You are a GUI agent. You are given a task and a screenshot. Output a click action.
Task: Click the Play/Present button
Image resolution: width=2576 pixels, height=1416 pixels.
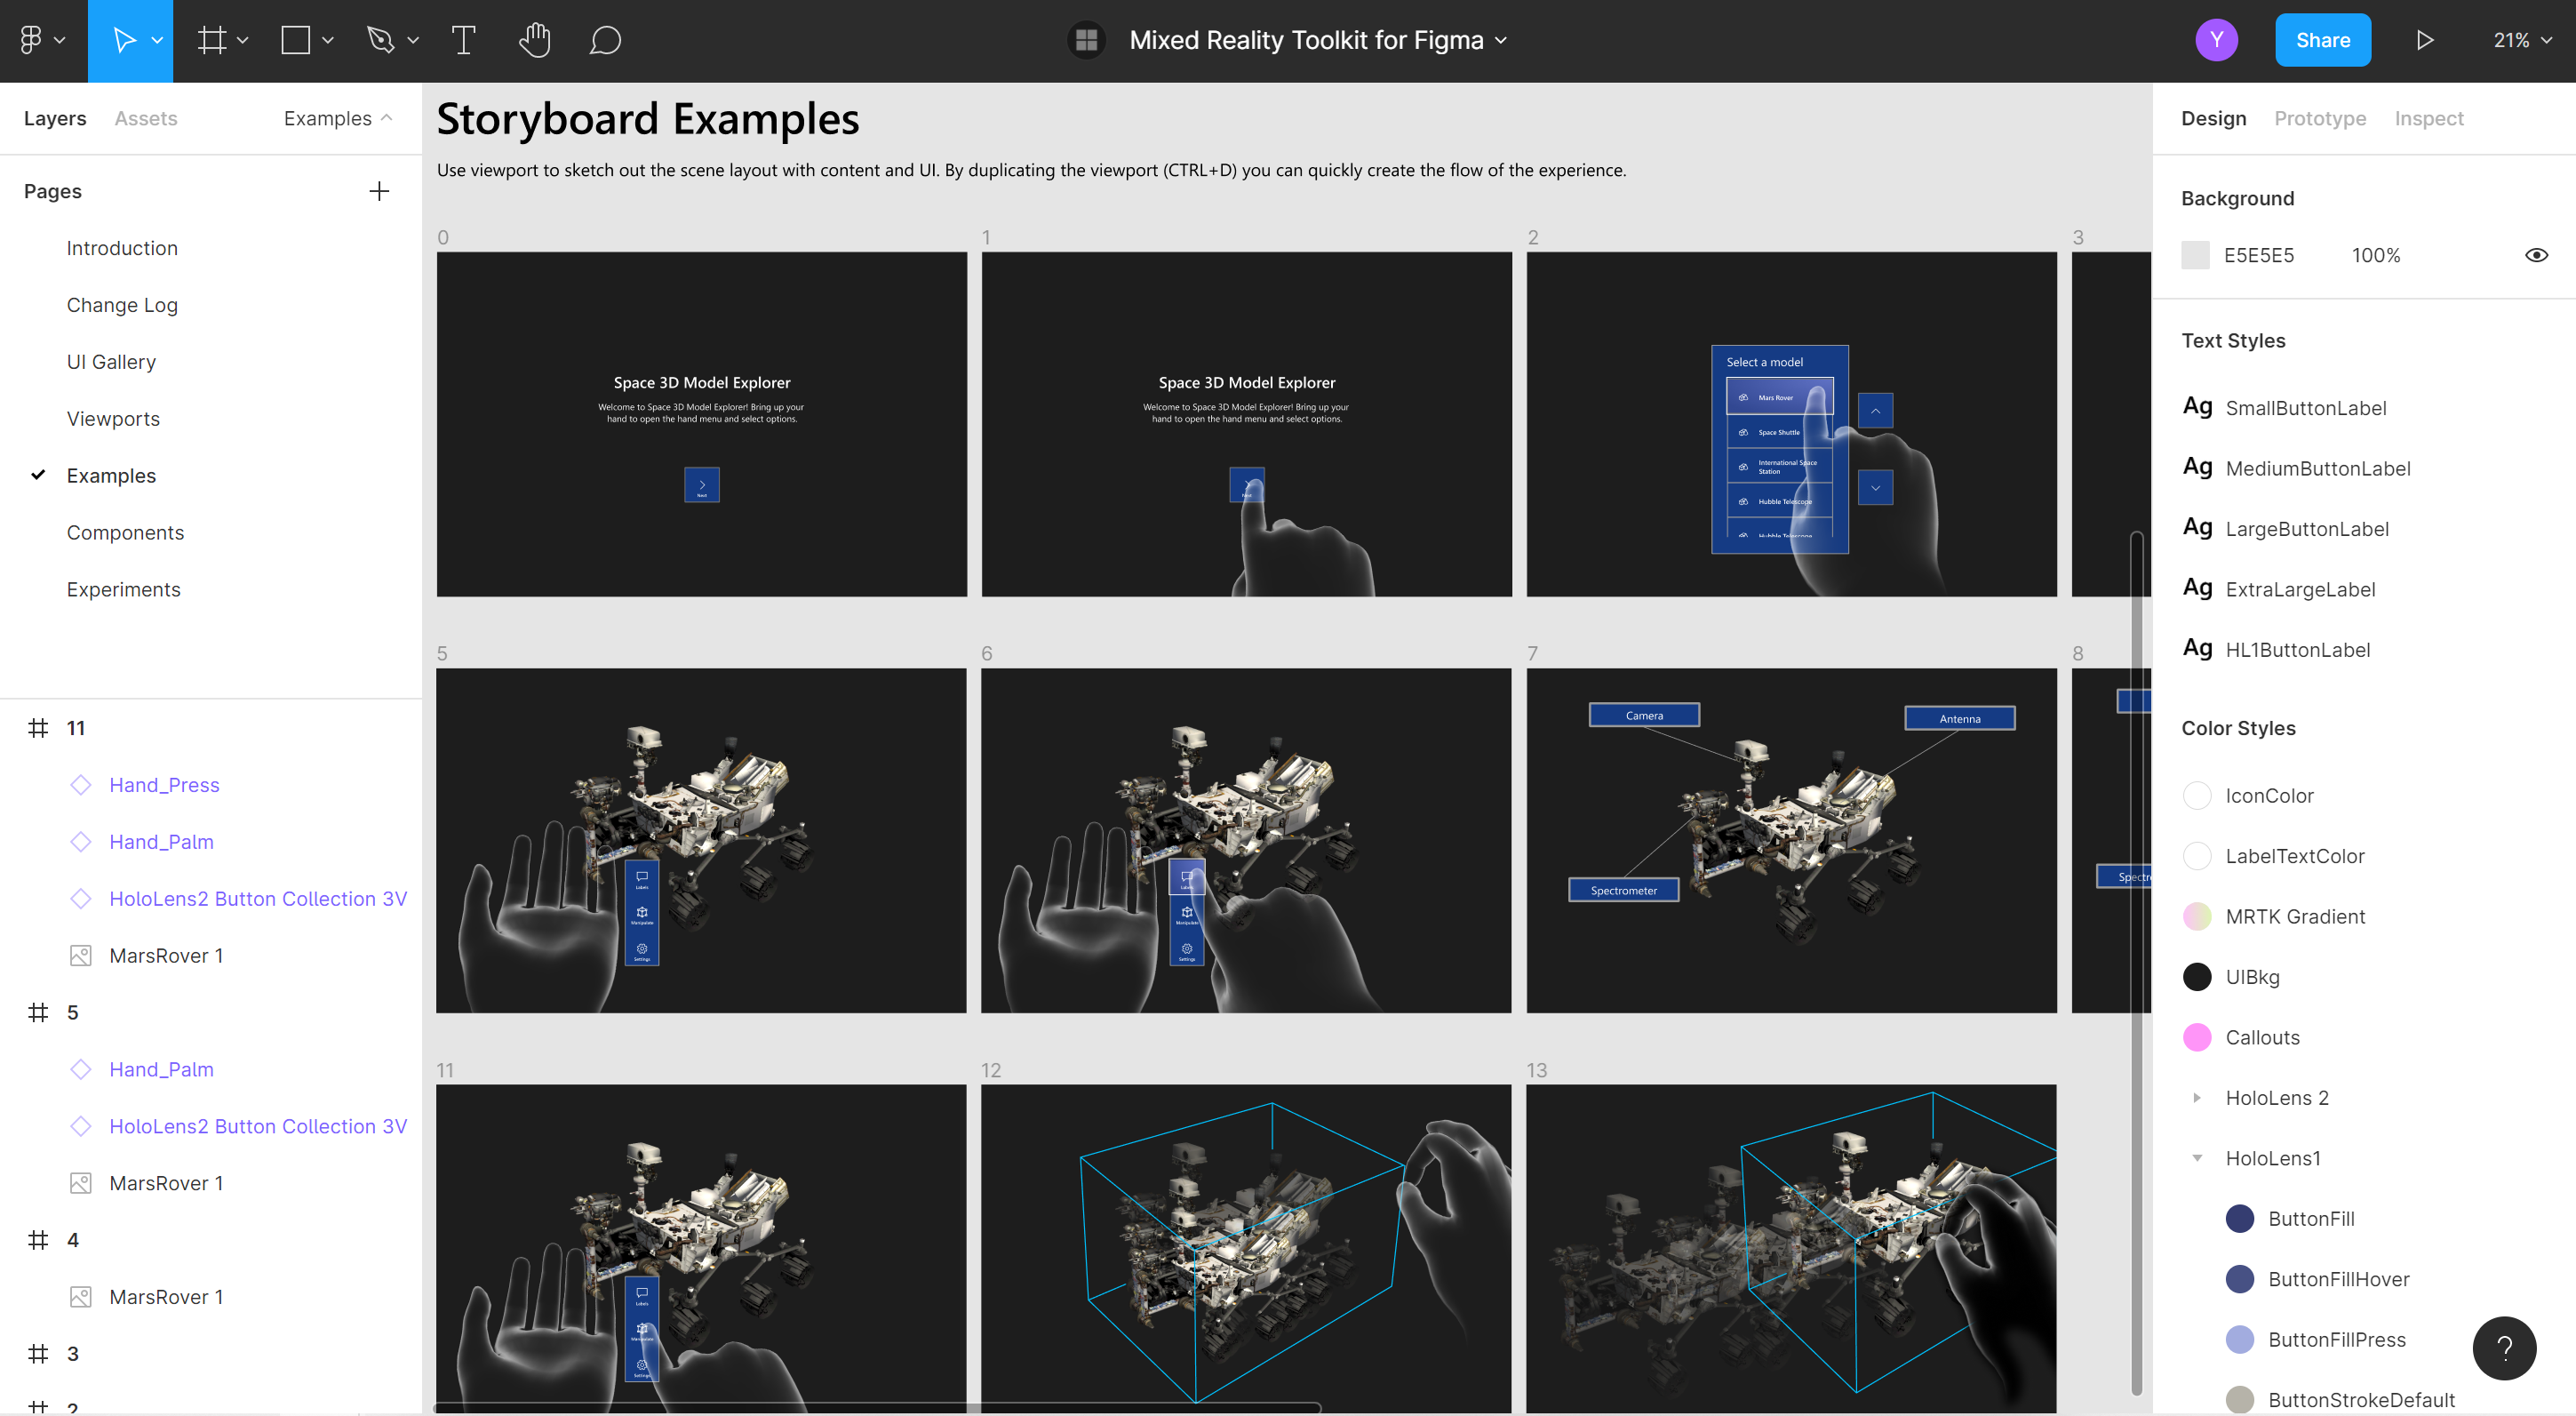[2426, 40]
